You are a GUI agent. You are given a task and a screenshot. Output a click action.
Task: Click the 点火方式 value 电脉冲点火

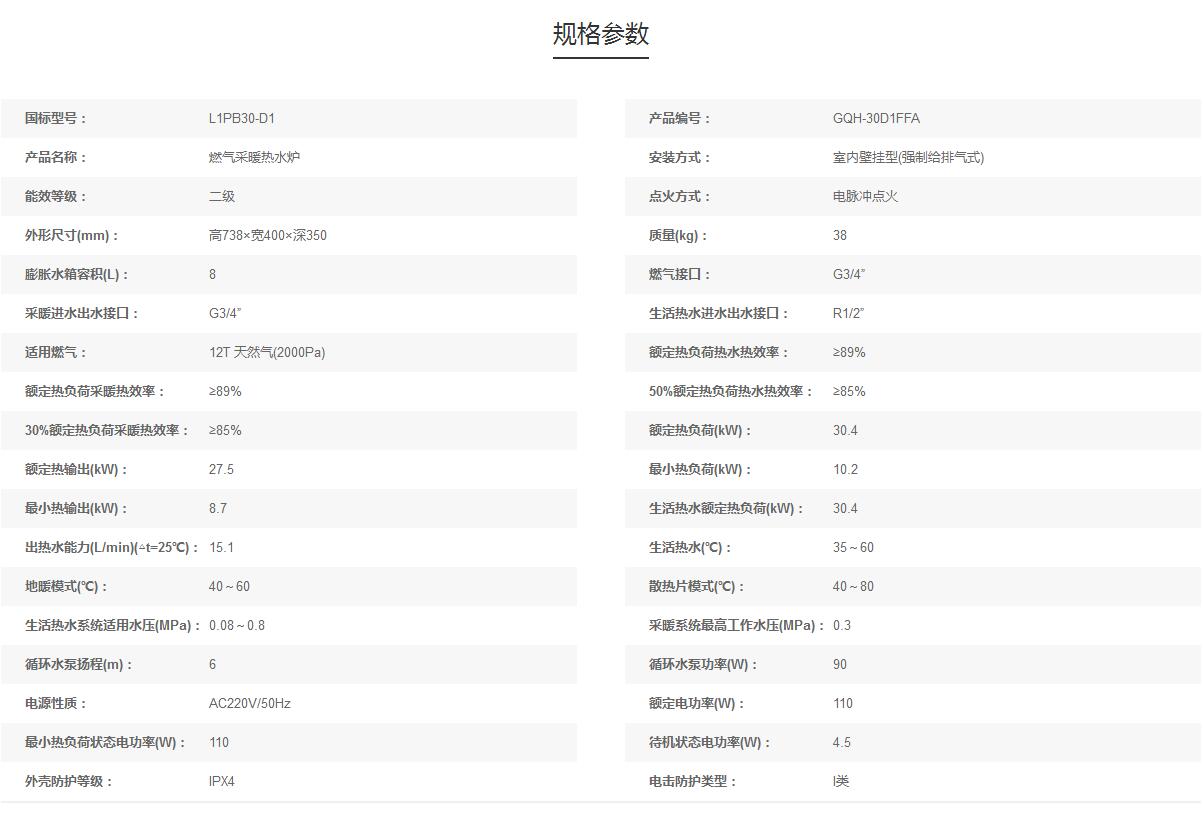[x=865, y=196]
